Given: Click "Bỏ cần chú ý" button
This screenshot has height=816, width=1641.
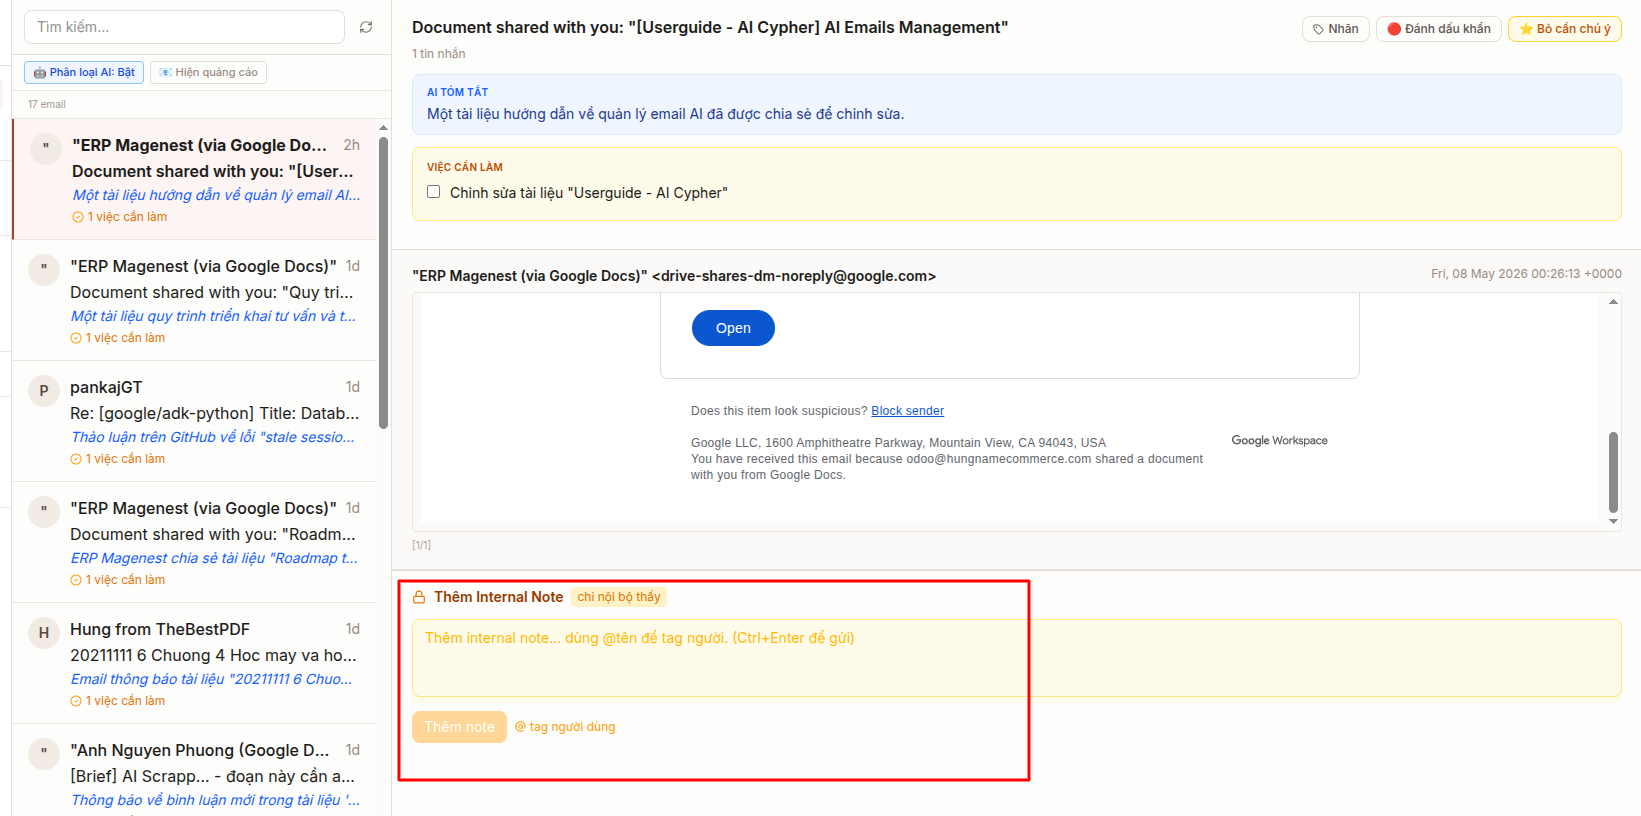Looking at the screenshot, I should (x=1565, y=29).
